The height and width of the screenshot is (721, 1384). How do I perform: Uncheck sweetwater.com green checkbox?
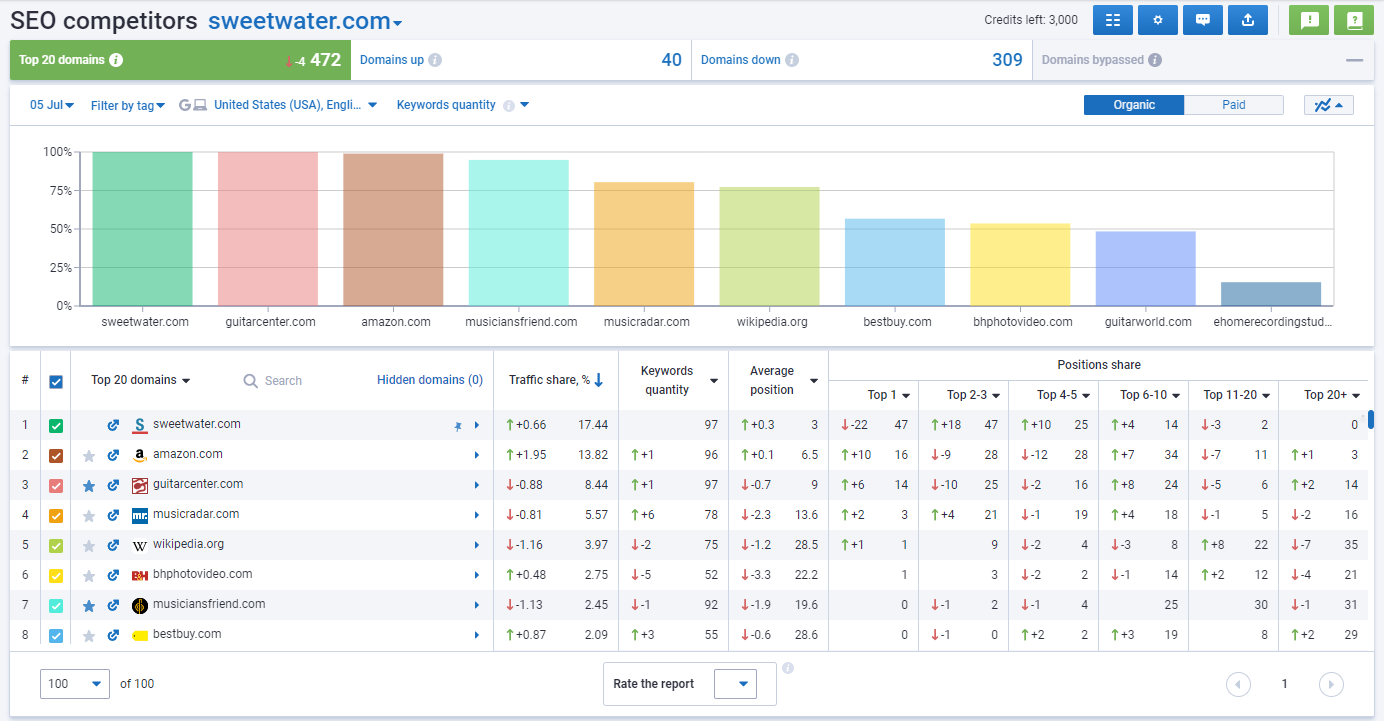click(56, 426)
